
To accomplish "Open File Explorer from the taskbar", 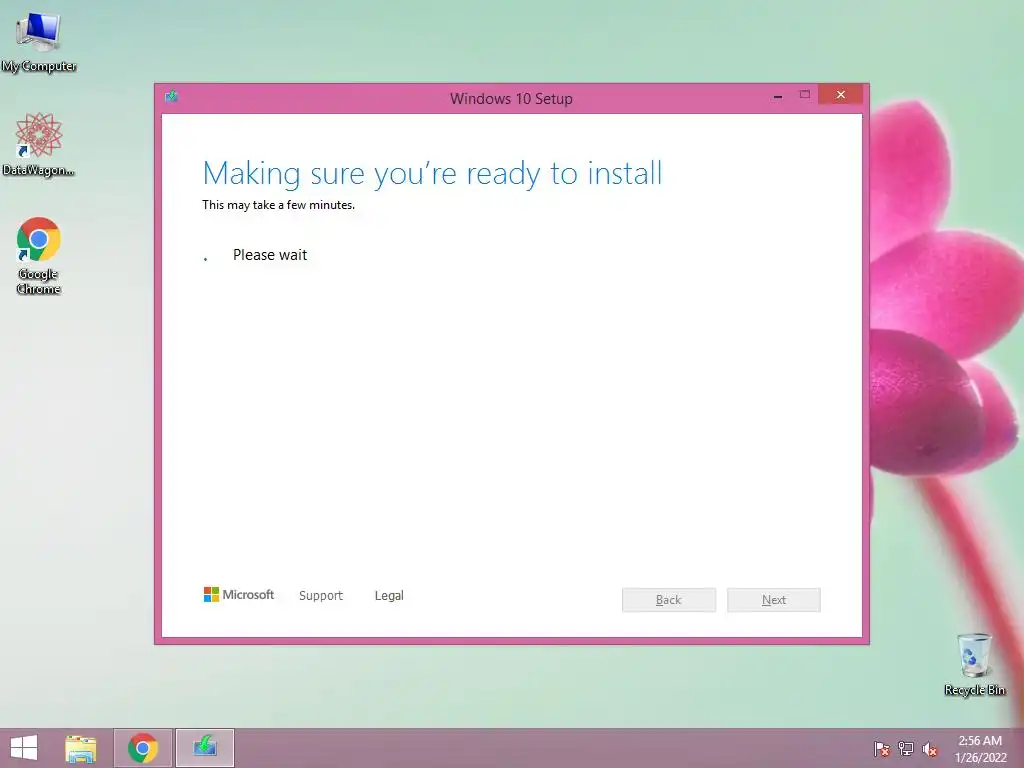I will pos(81,748).
